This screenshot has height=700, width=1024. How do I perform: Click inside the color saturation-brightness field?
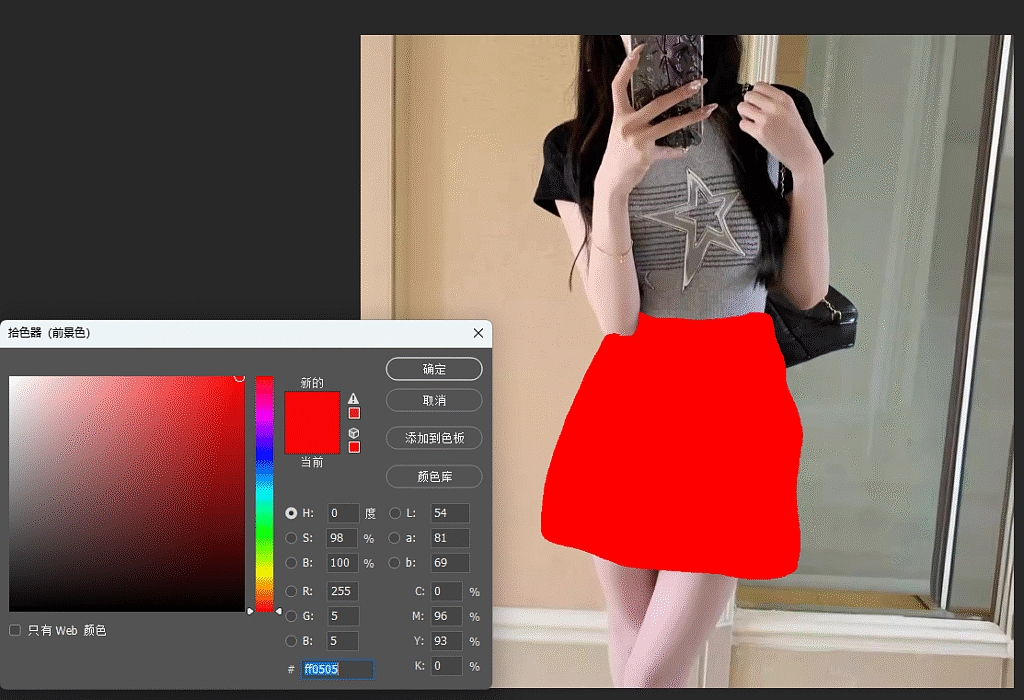[x=127, y=494]
